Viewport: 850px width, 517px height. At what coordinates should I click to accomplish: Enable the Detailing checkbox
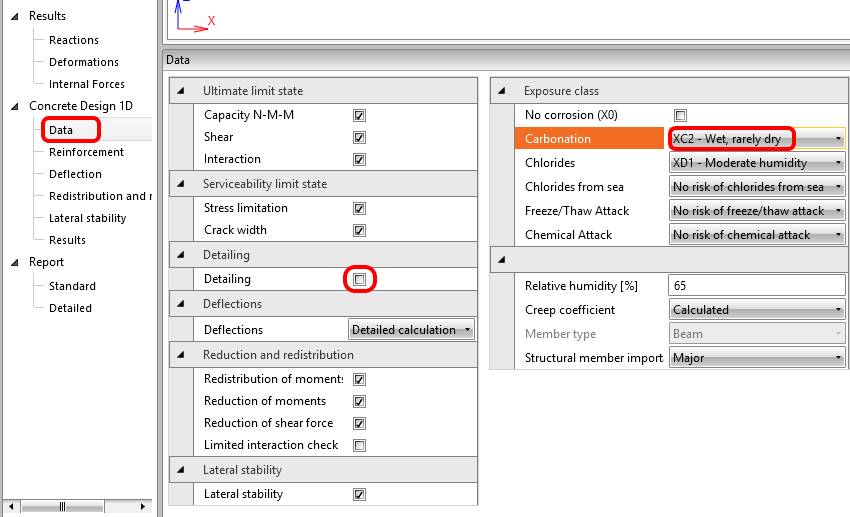pyautogui.click(x=359, y=280)
